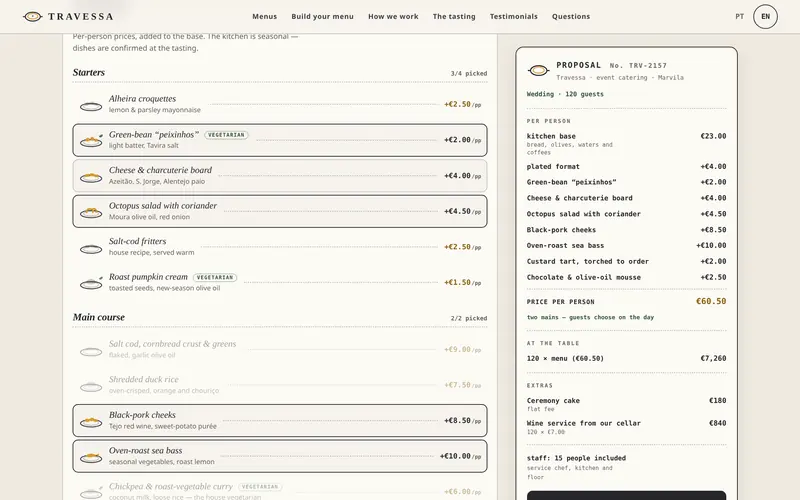Click the Oven-roast sea bass plate icon
This screenshot has width=800, height=500.
tap(91, 457)
